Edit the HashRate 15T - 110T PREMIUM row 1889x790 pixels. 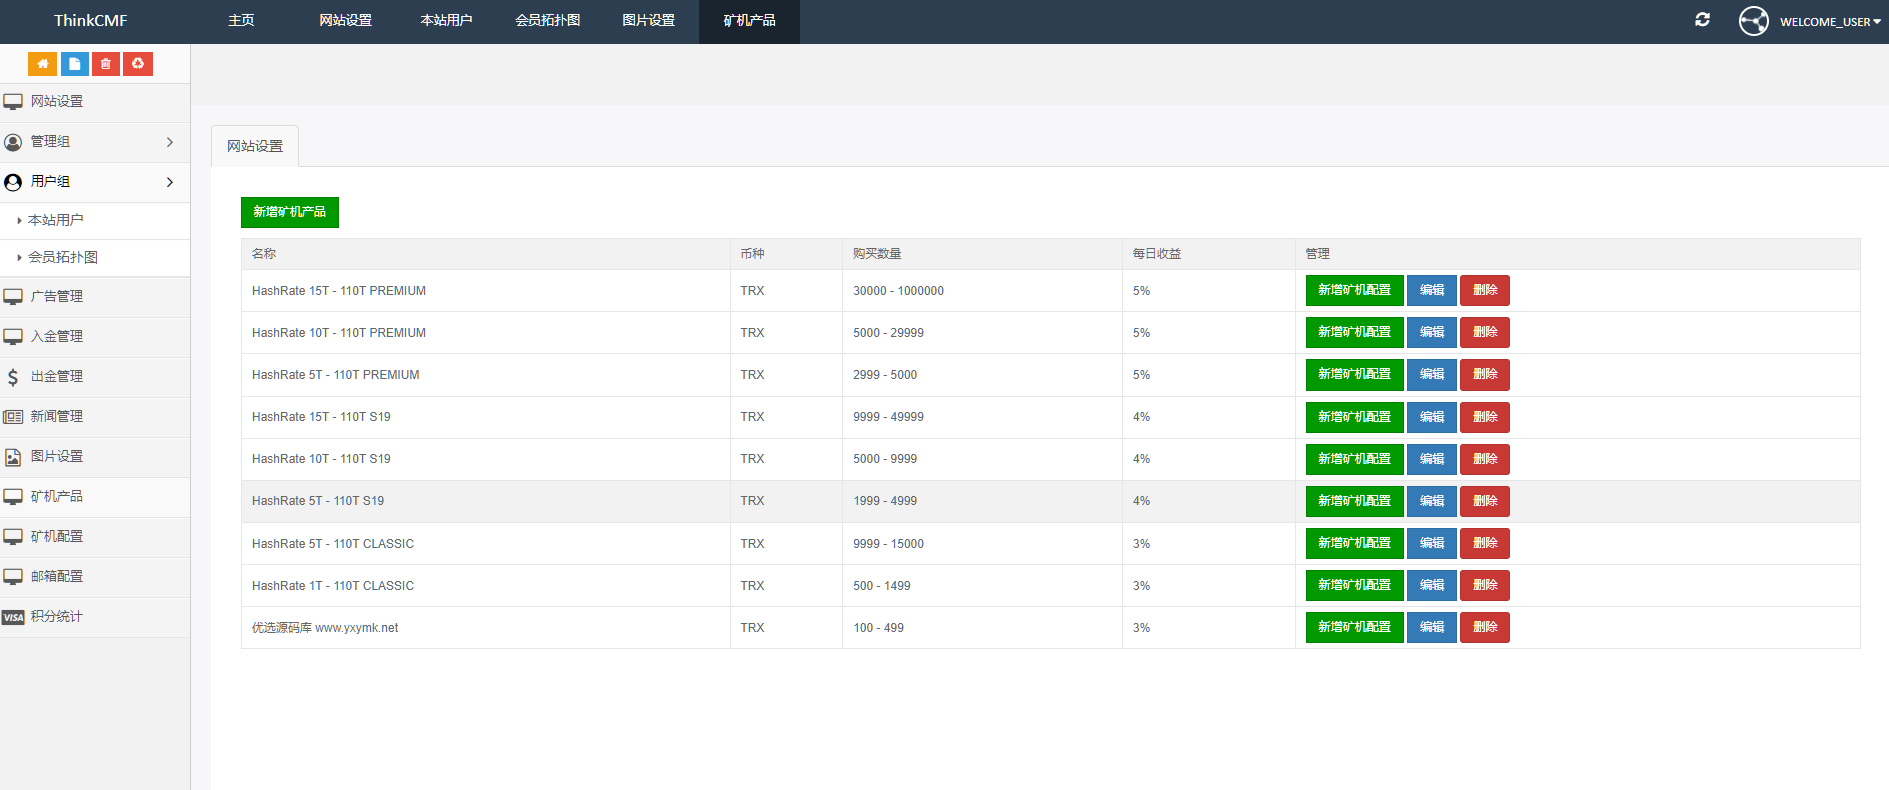[x=1432, y=290]
